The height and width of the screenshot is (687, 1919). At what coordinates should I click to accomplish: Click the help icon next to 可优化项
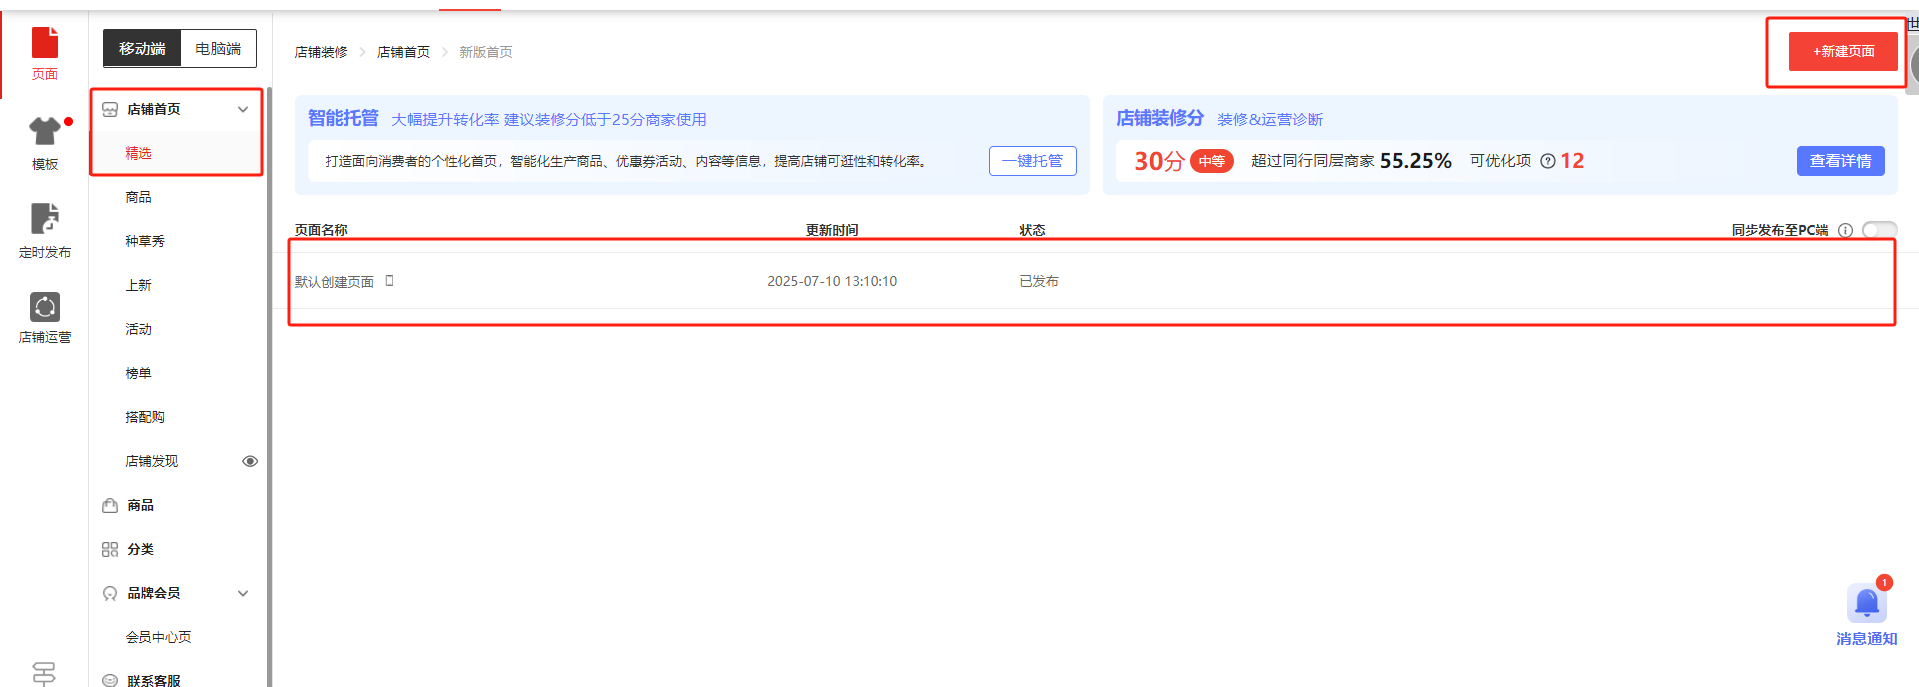click(x=1547, y=161)
